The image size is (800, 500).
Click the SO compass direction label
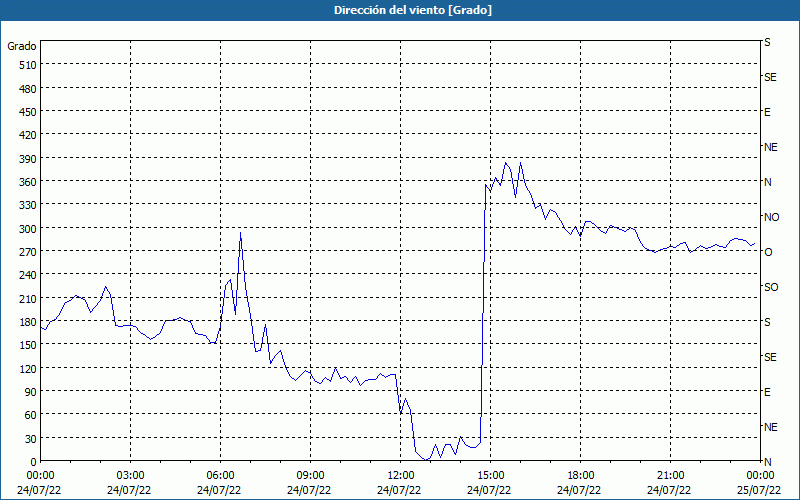[771, 287]
